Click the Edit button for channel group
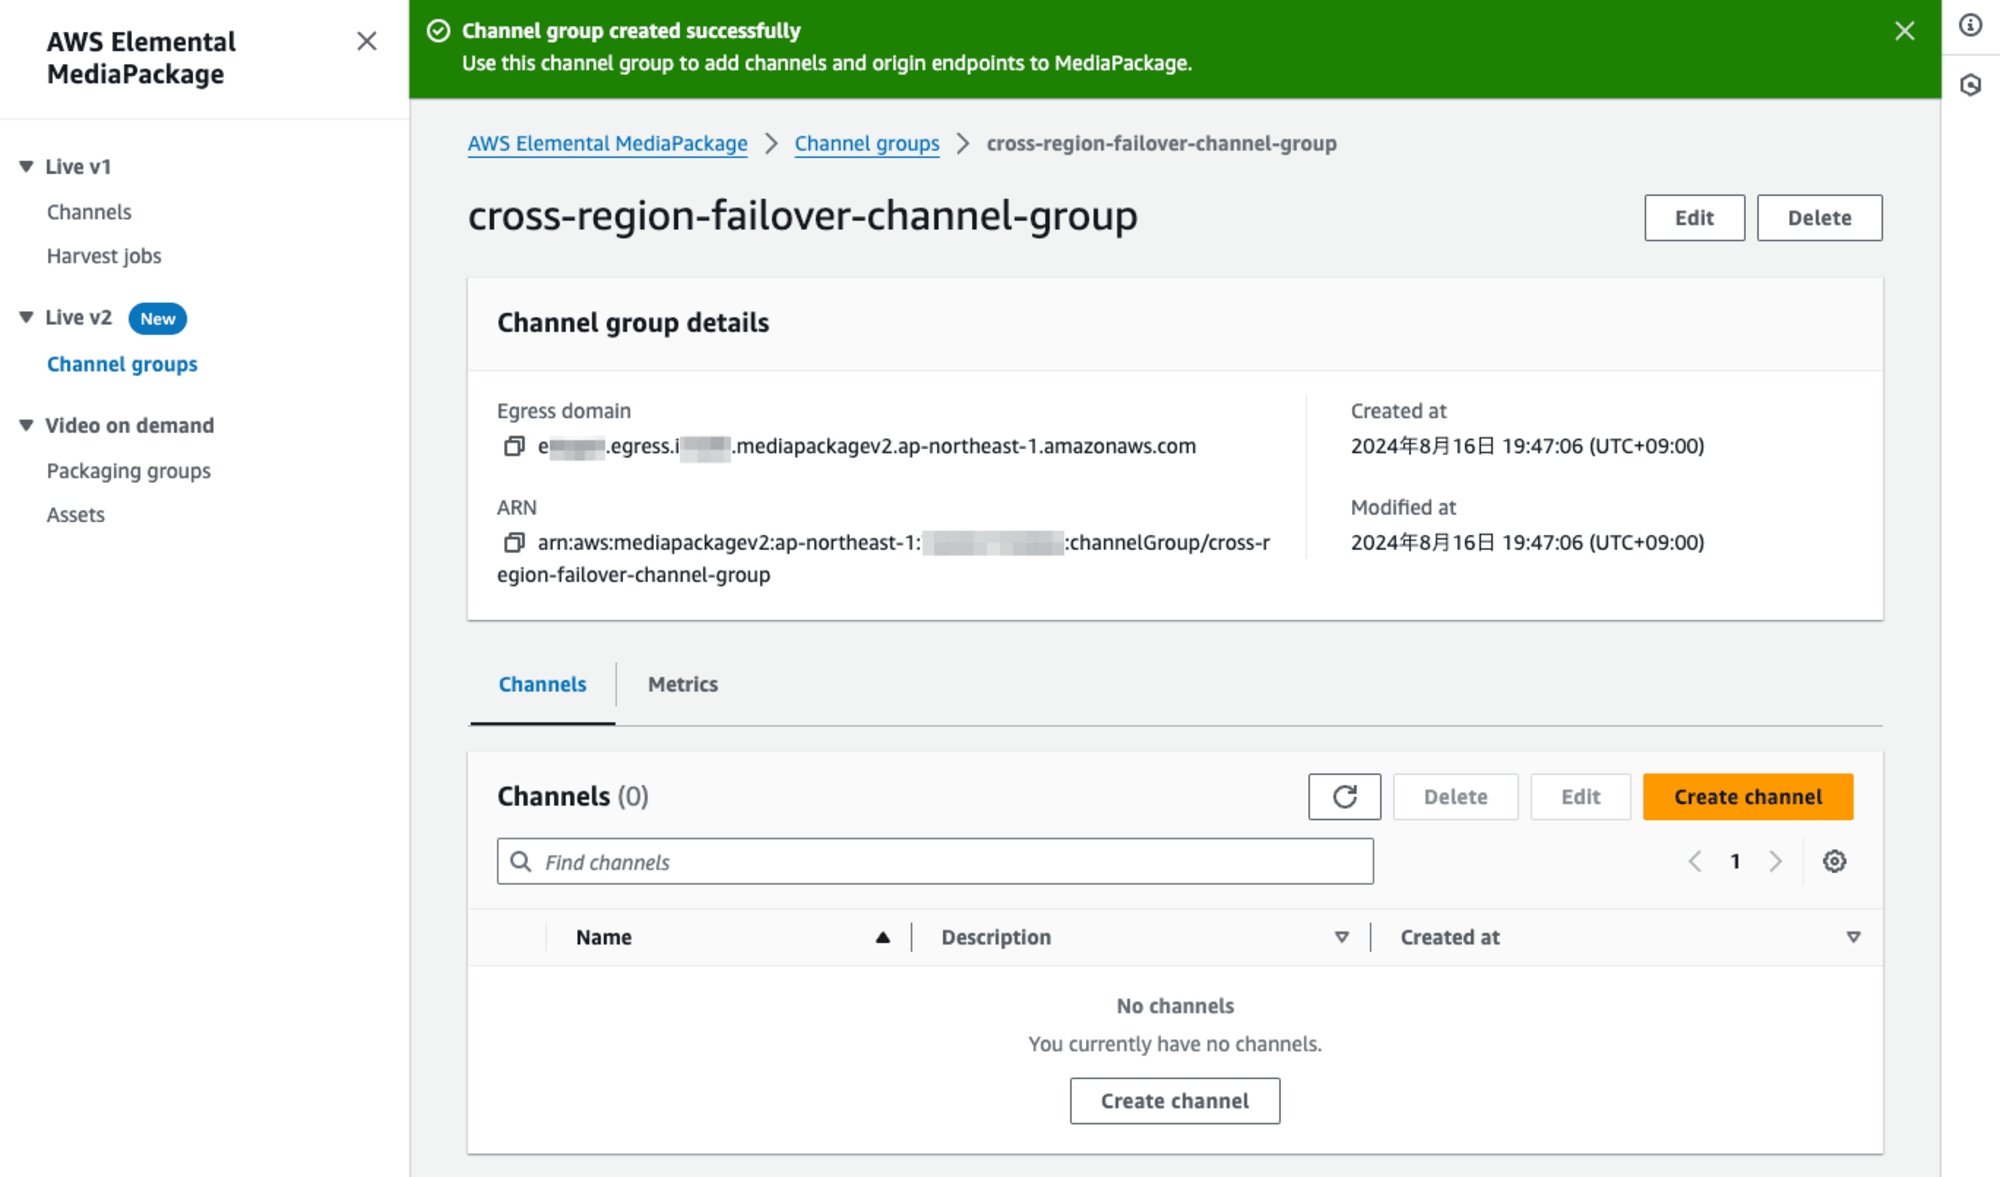This screenshot has width=2000, height=1177. (x=1693, y=217)
